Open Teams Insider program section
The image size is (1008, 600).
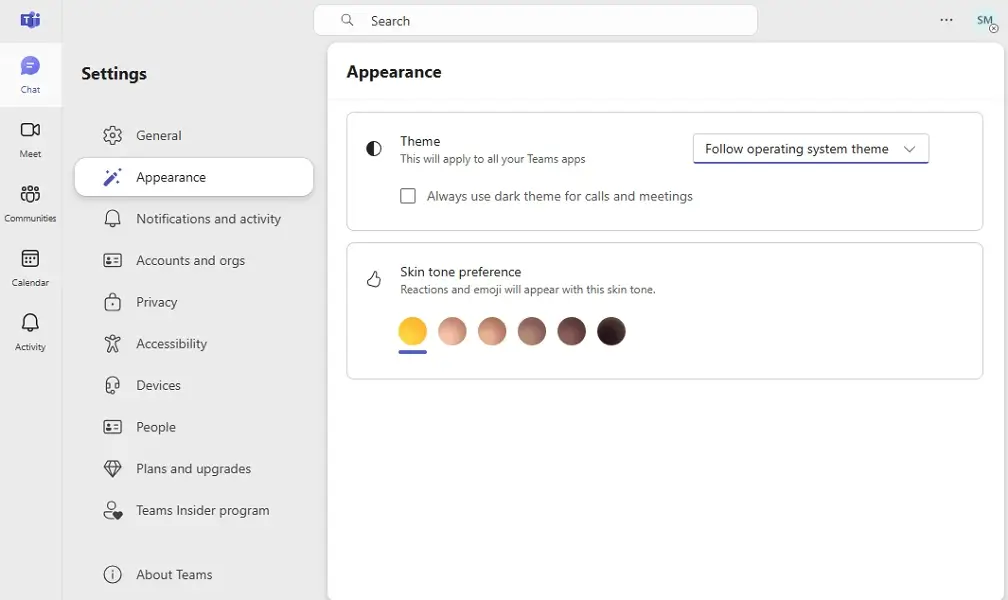(x=194, y=511)
